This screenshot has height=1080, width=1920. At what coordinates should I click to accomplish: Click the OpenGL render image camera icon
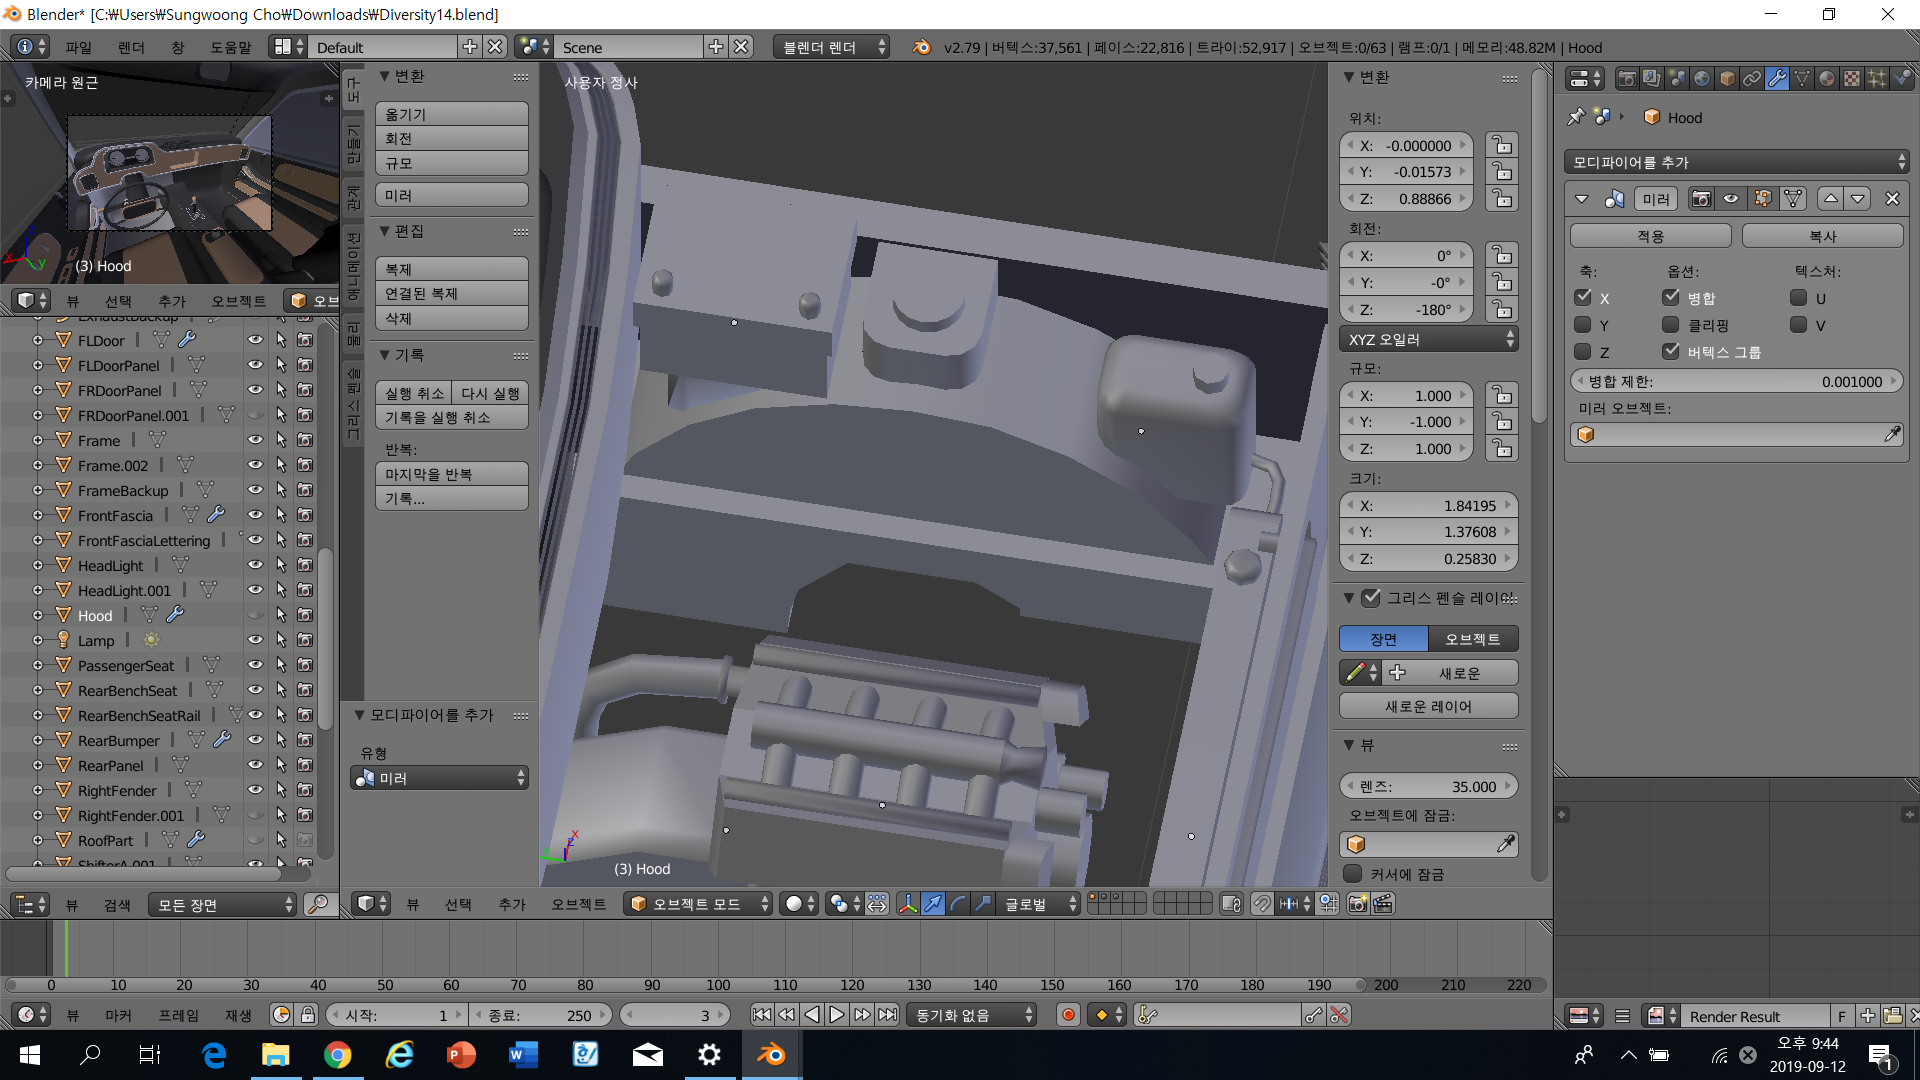[1357, 904]
